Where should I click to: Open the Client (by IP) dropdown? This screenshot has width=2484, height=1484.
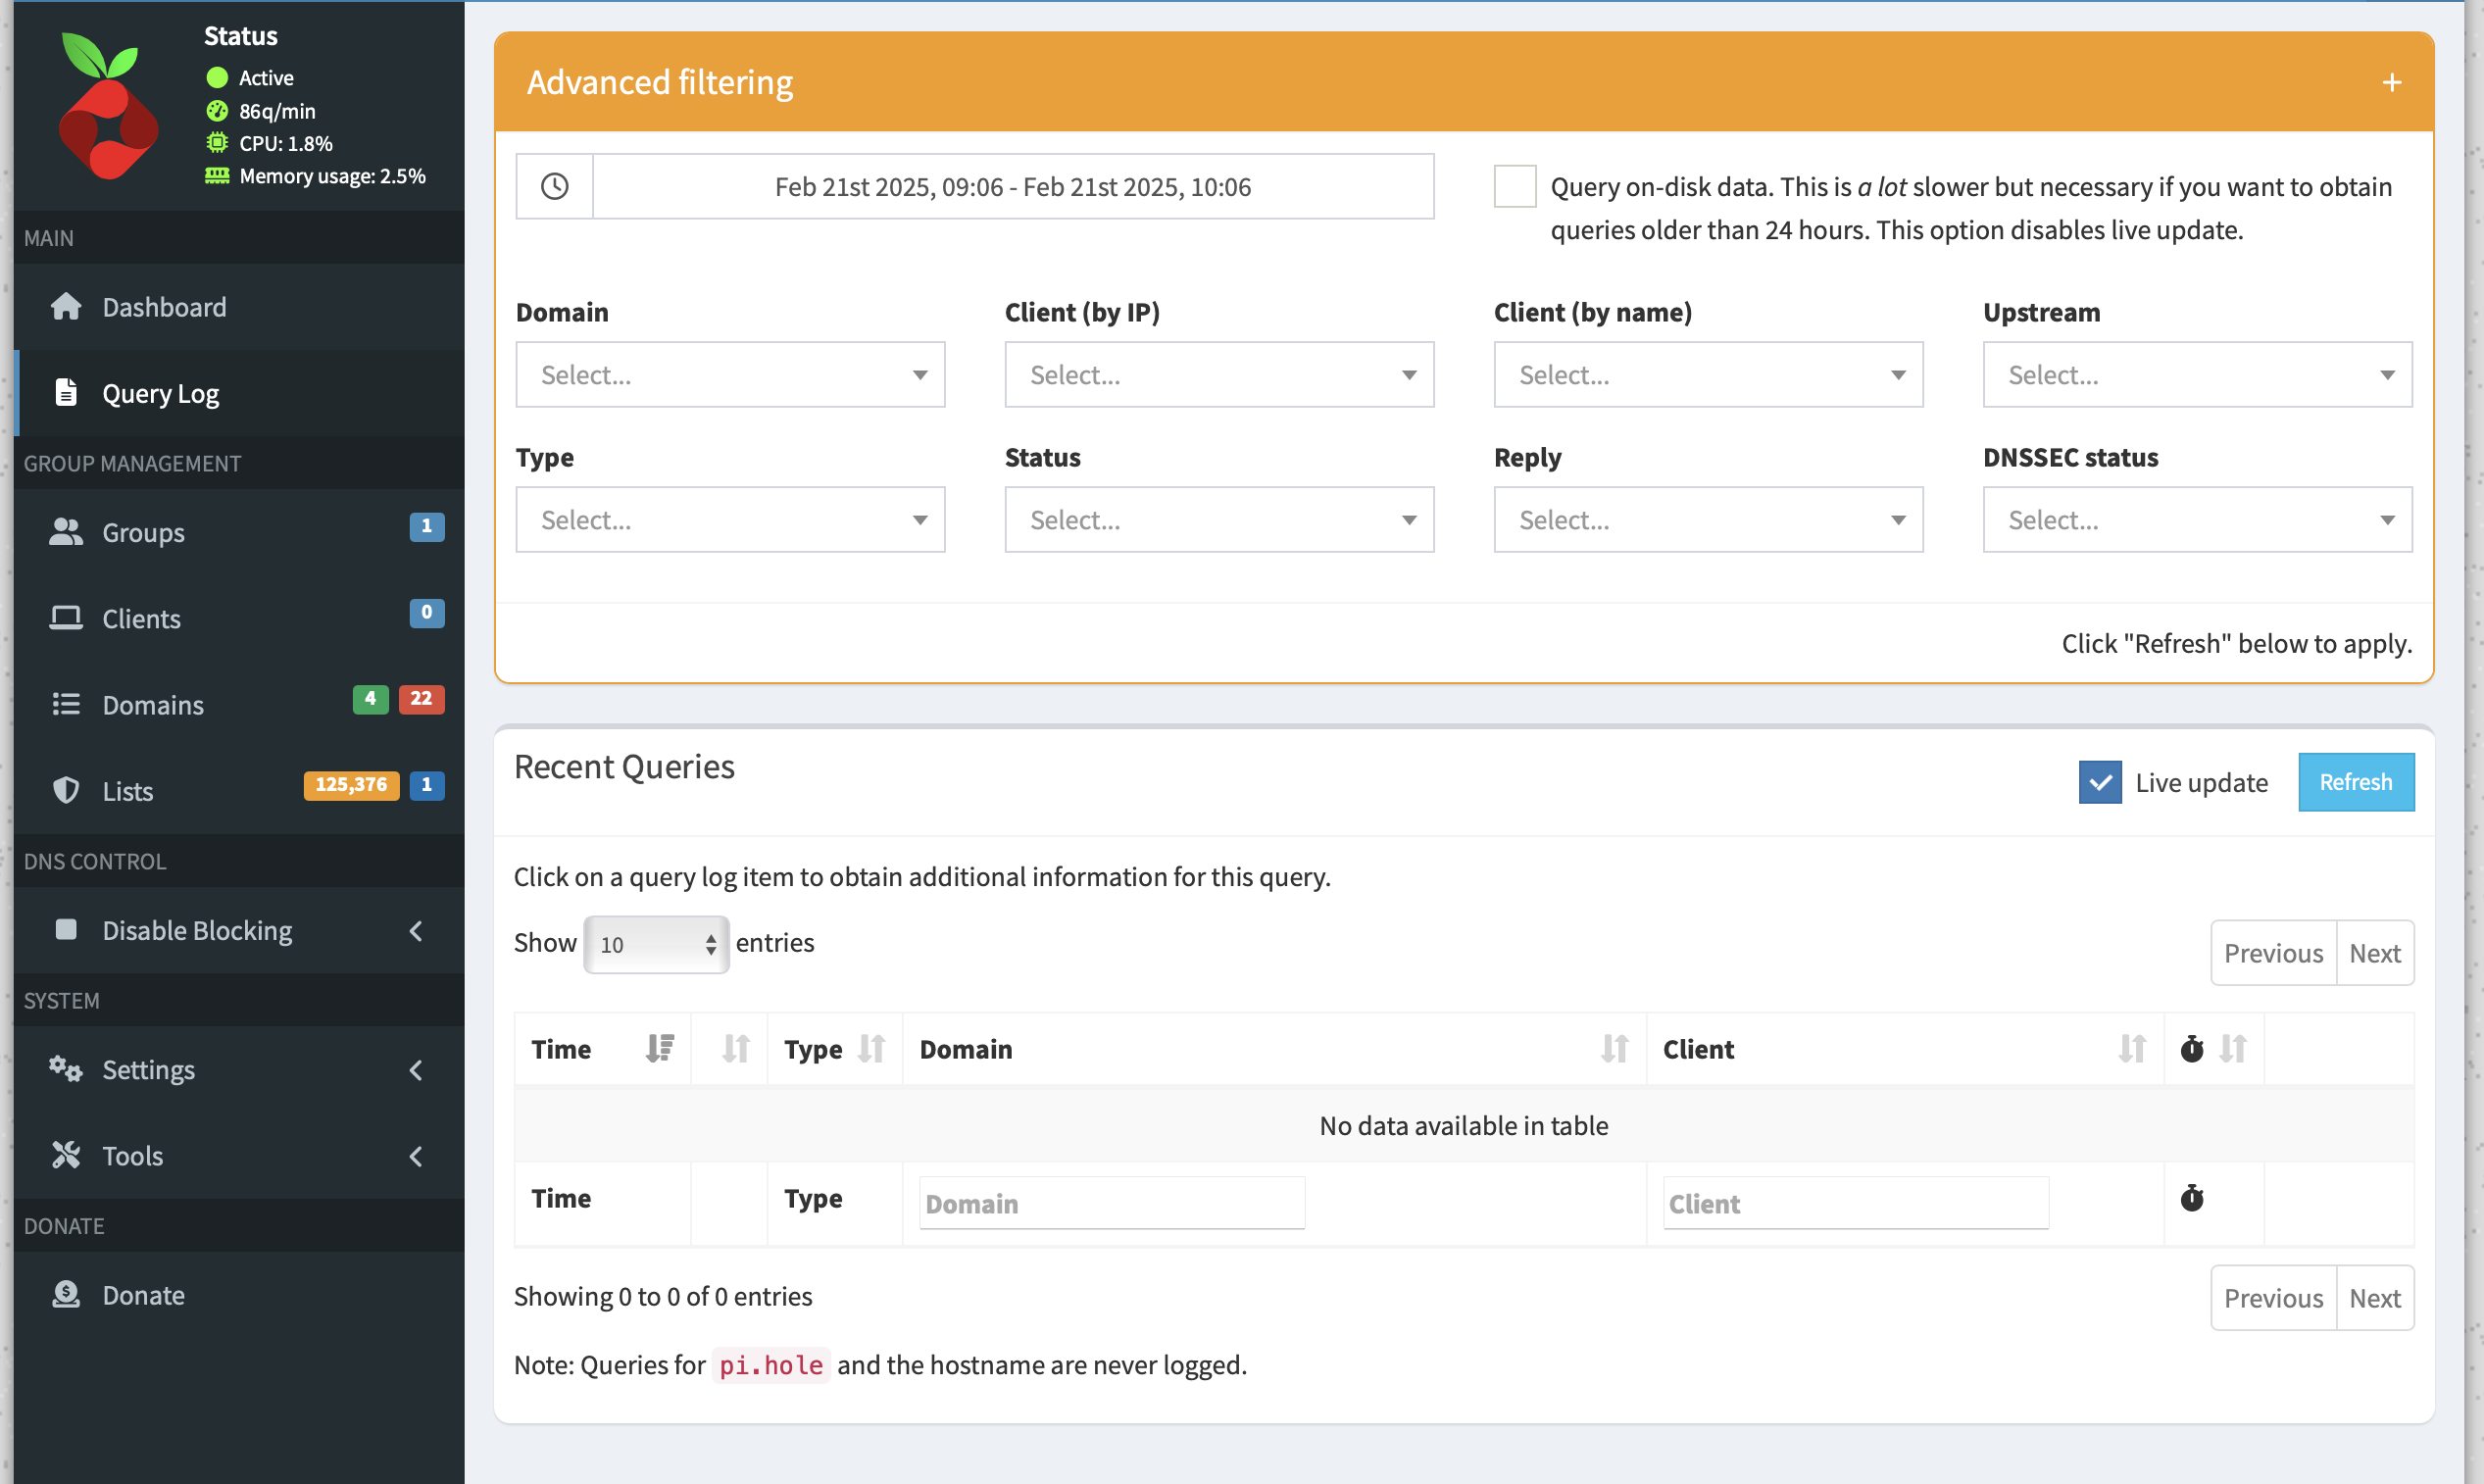[x=1219, y=374]
